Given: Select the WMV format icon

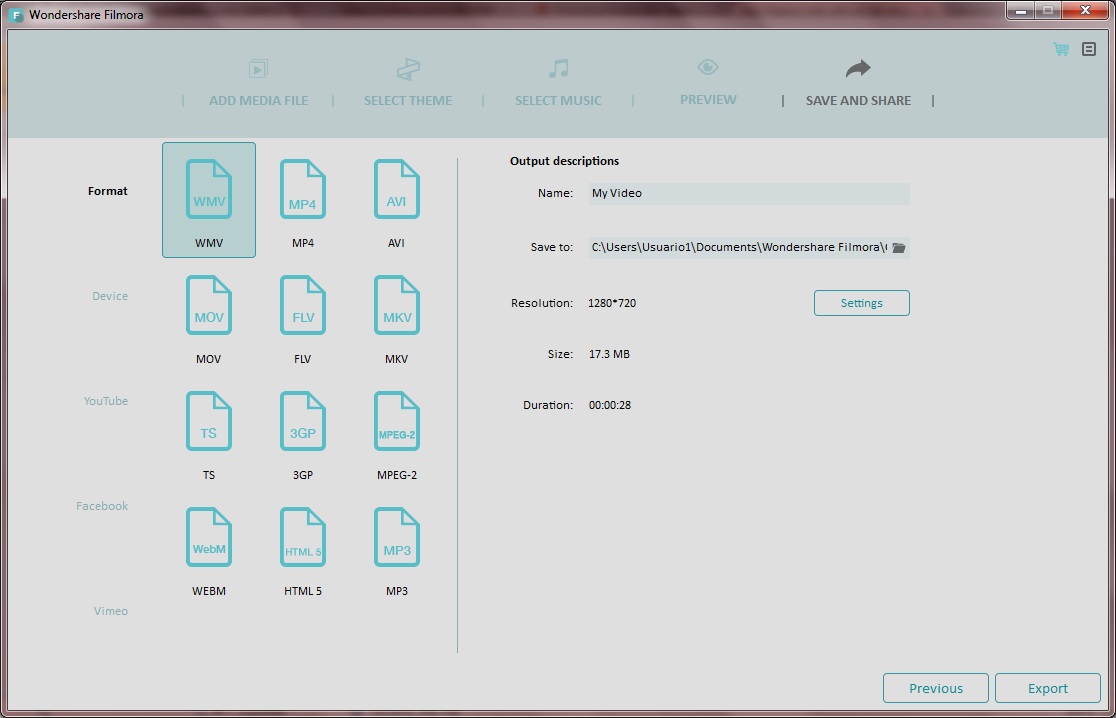Looking at the screenshot, I should [208, 189].
